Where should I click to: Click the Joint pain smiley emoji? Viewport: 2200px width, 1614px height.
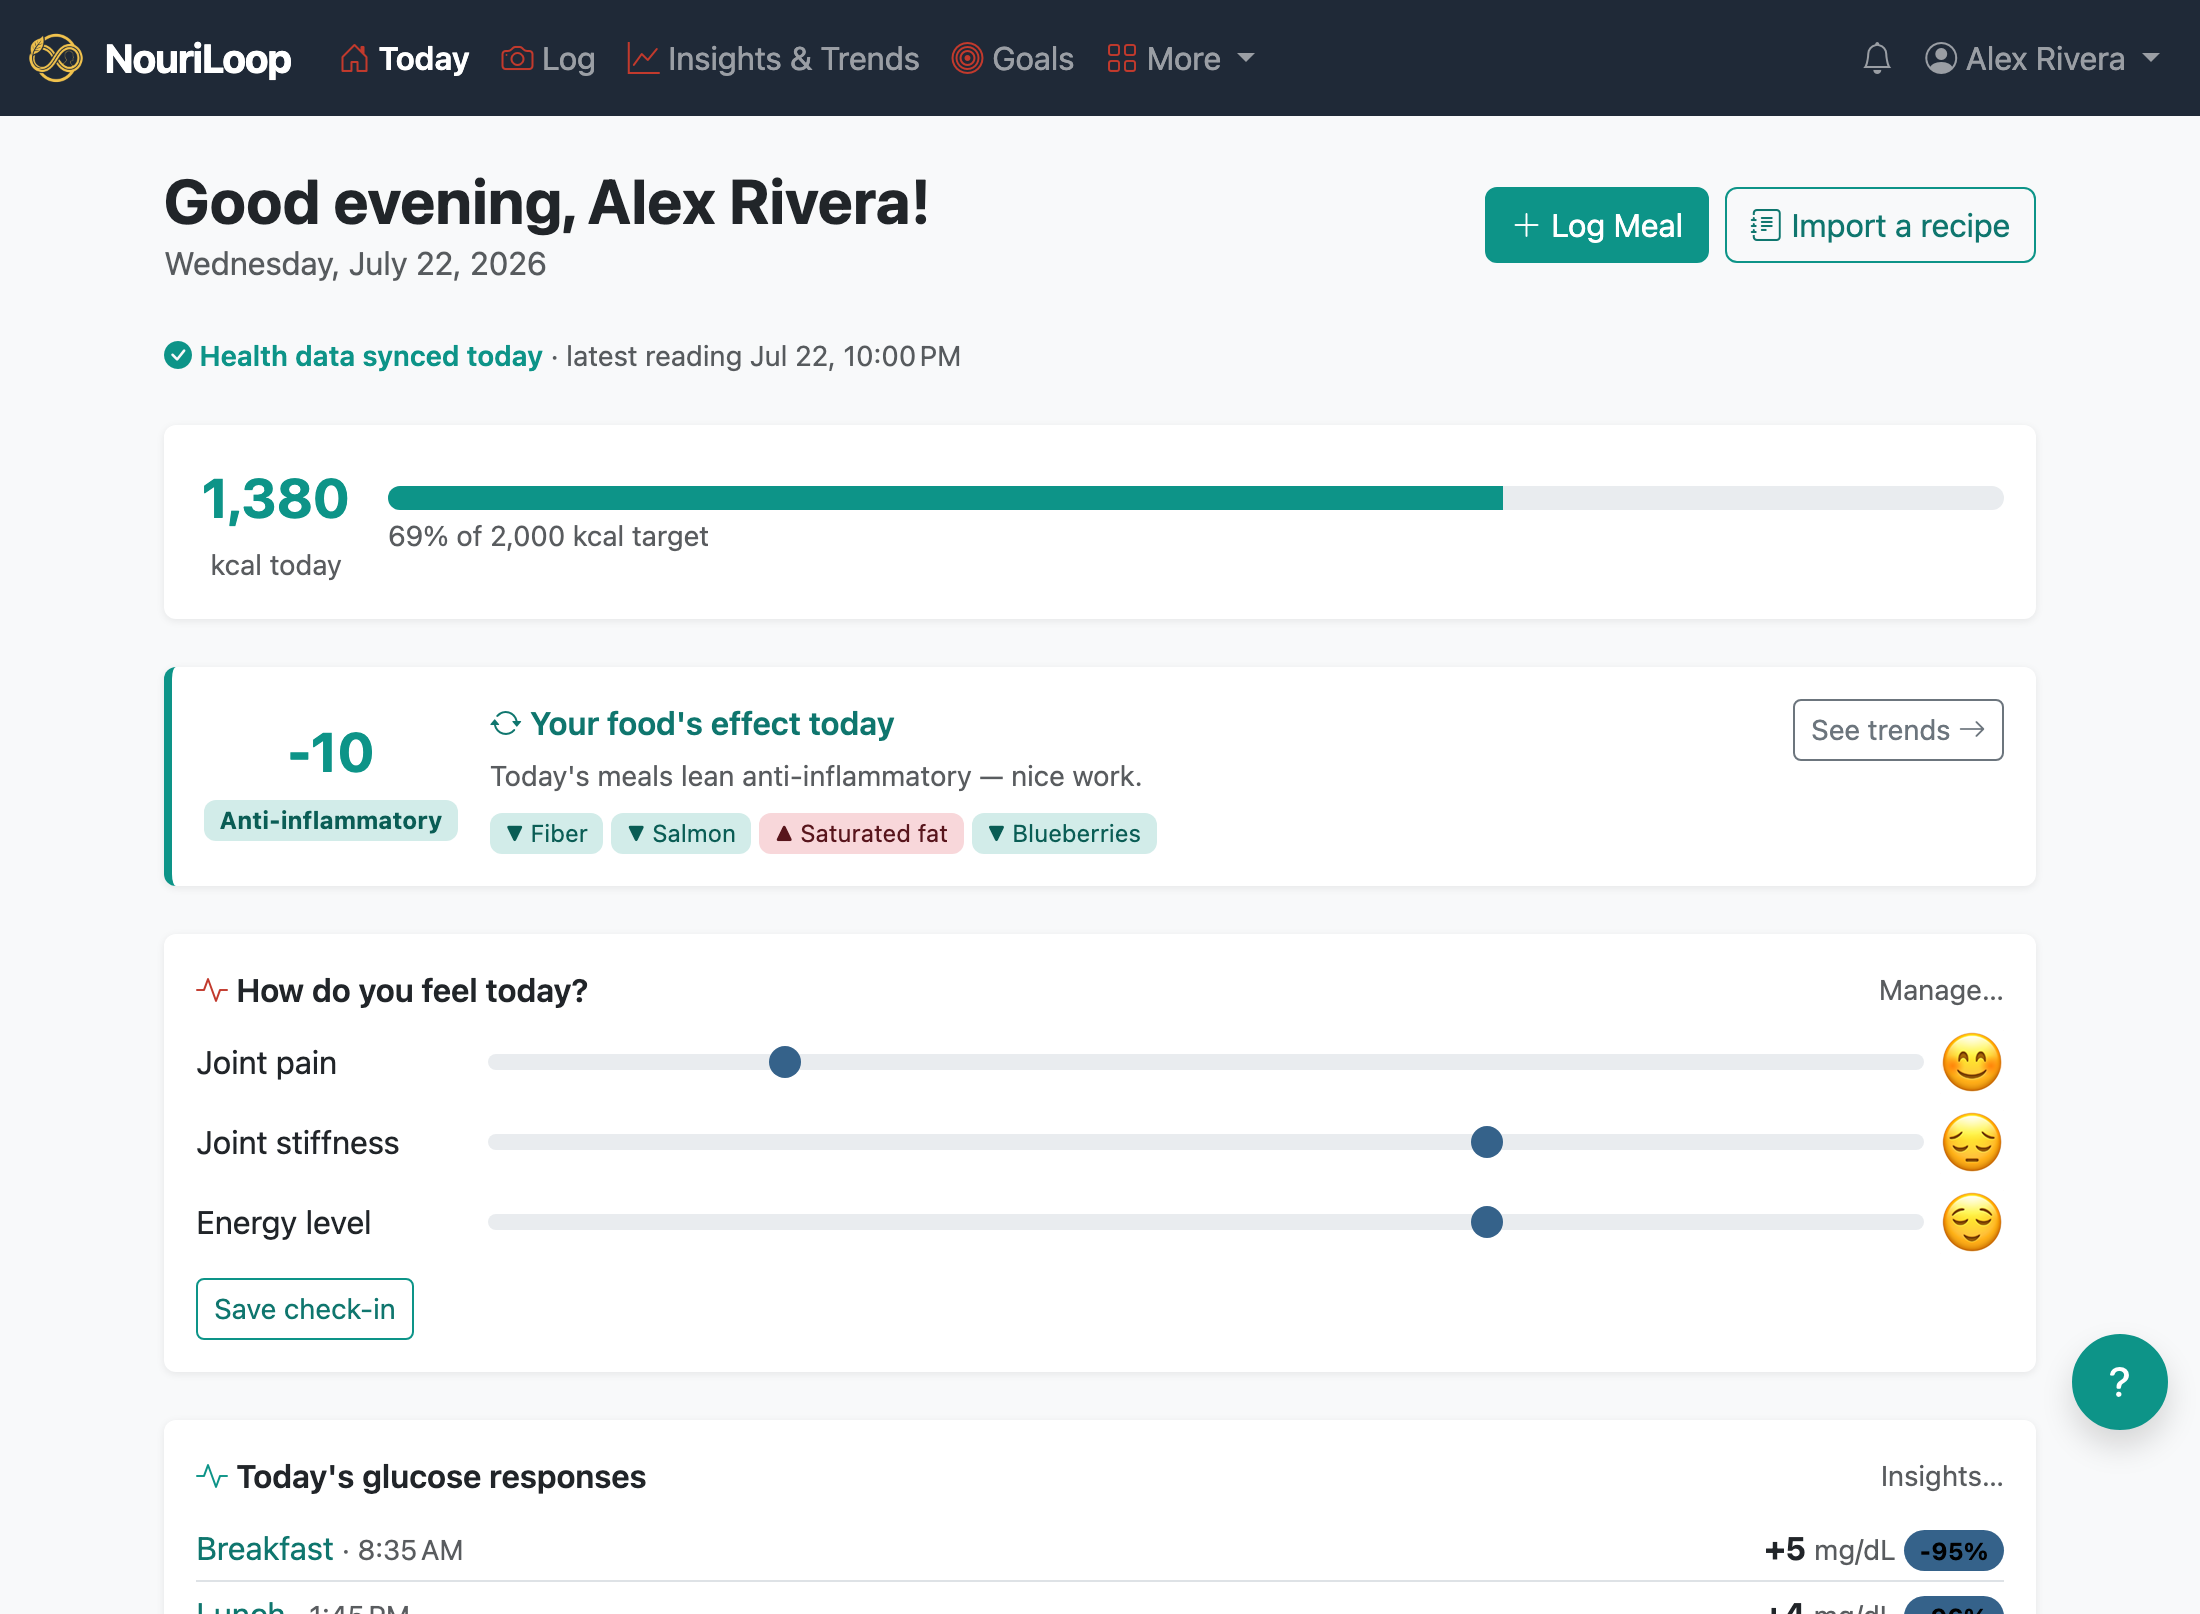click(1972, 1062)
